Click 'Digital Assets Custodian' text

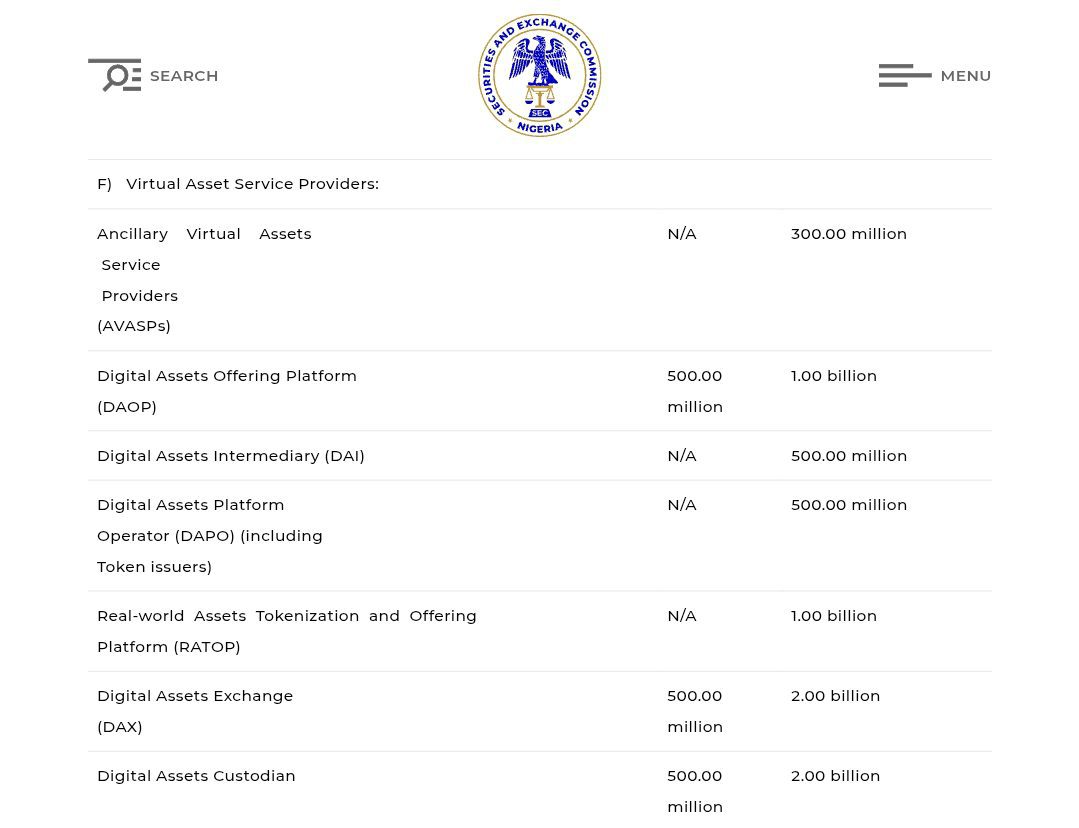pos(196,776)
